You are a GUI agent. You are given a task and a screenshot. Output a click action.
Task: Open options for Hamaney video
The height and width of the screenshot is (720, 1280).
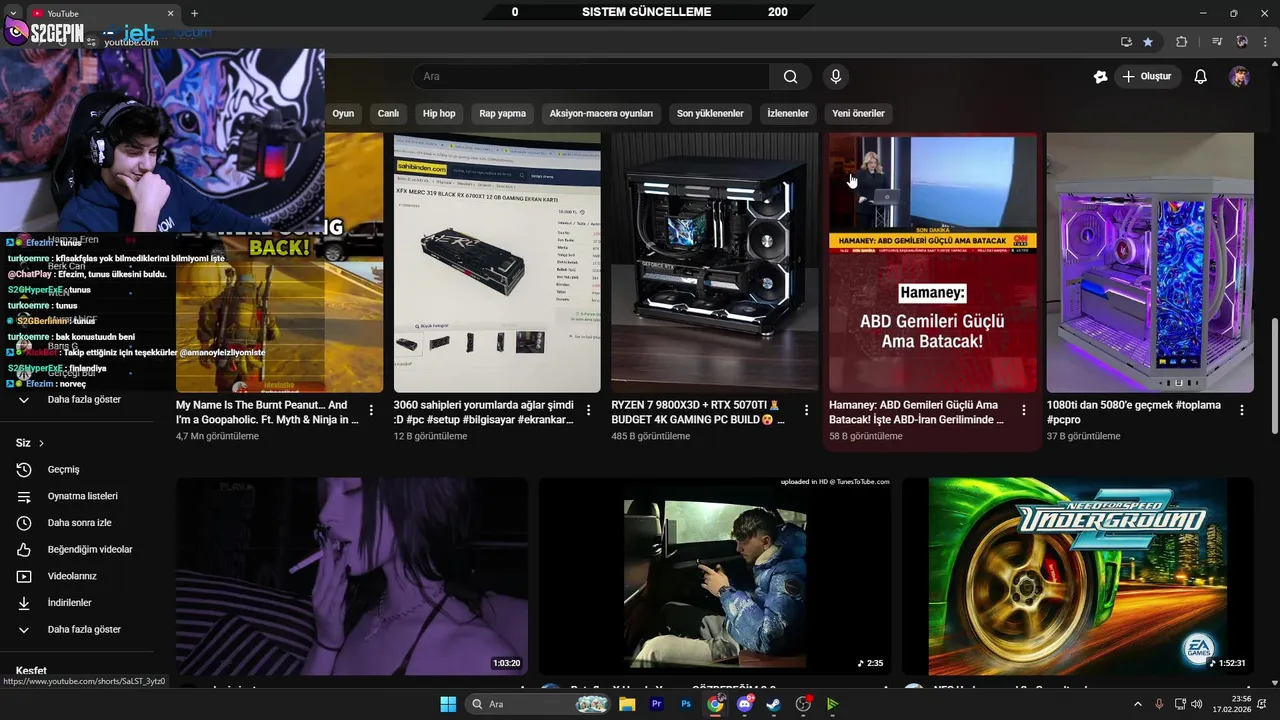pyautogui.click(x=1024, y=410)
